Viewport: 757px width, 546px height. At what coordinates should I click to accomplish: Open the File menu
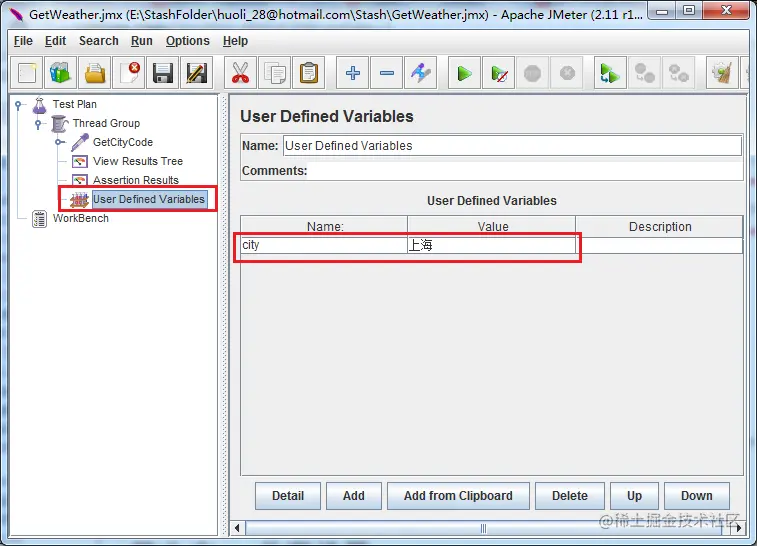[23, 41]
